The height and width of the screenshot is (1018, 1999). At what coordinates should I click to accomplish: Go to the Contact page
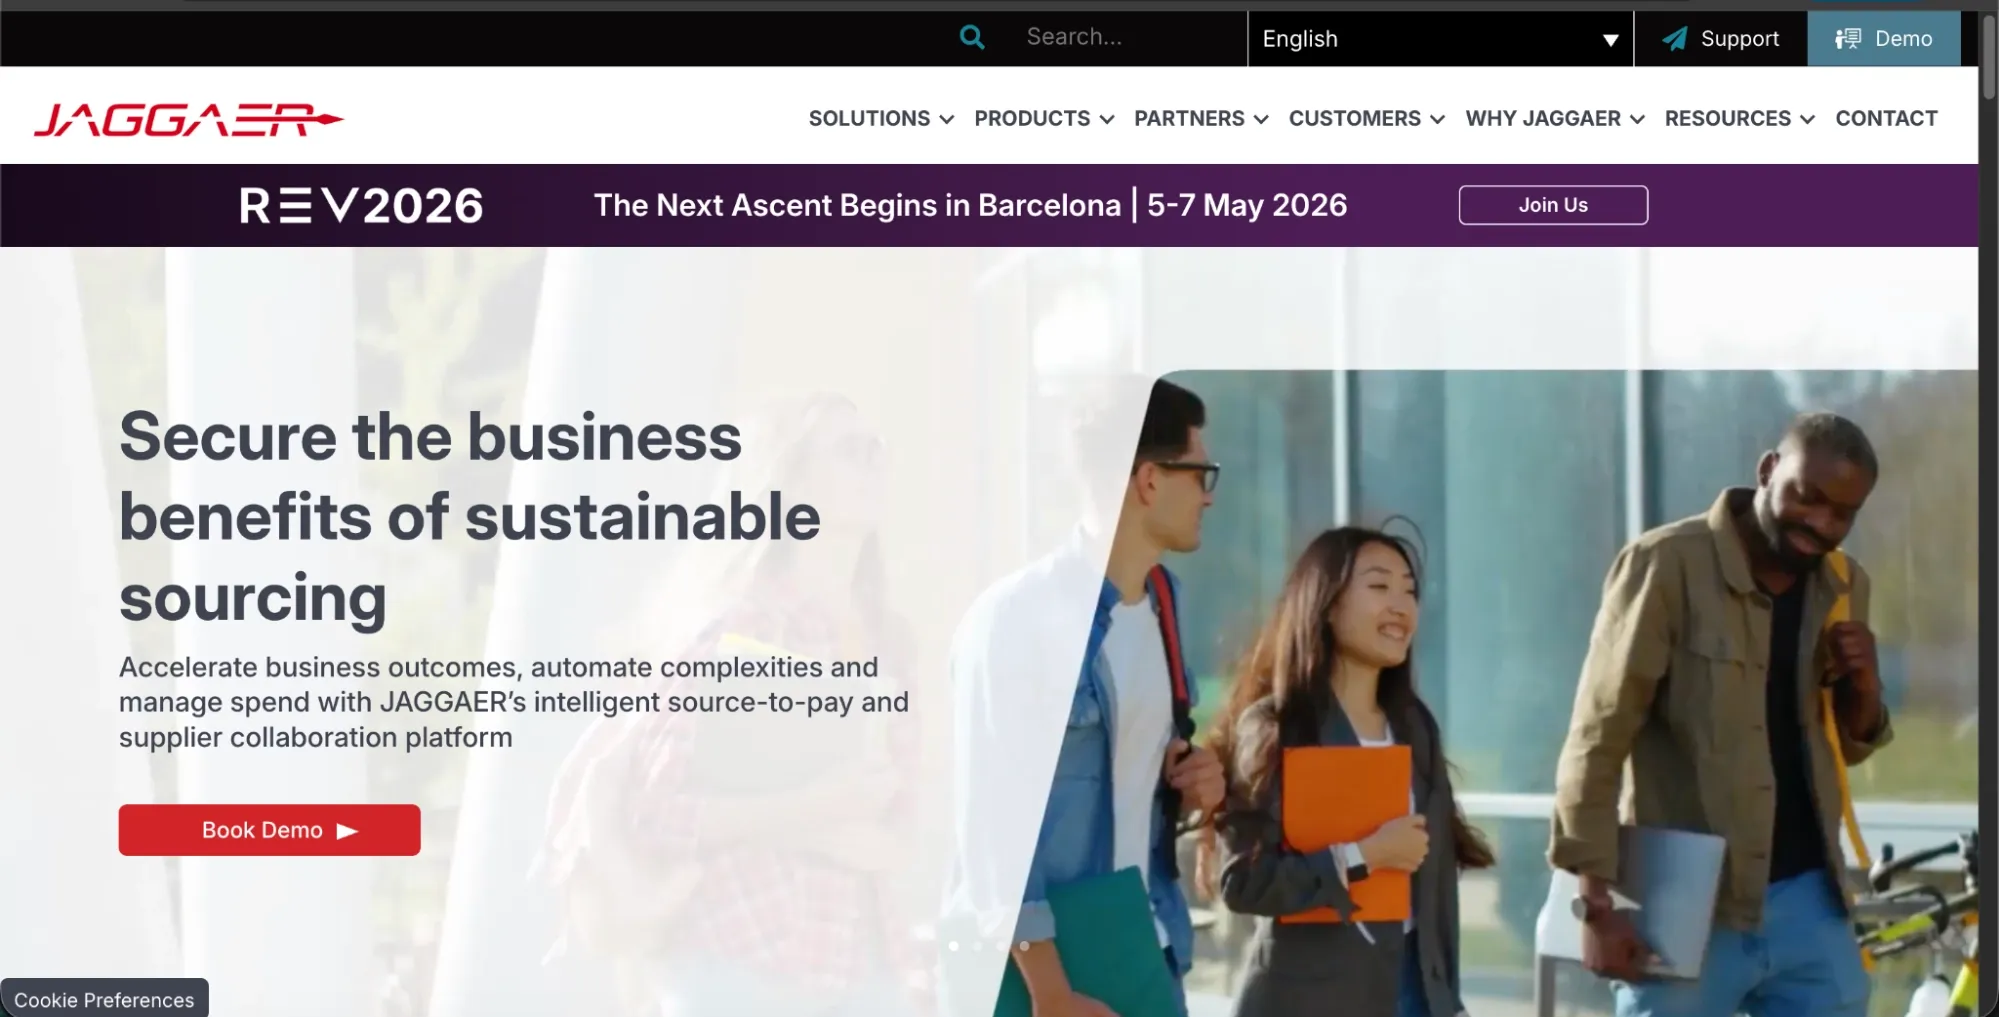click(1886, 118)
